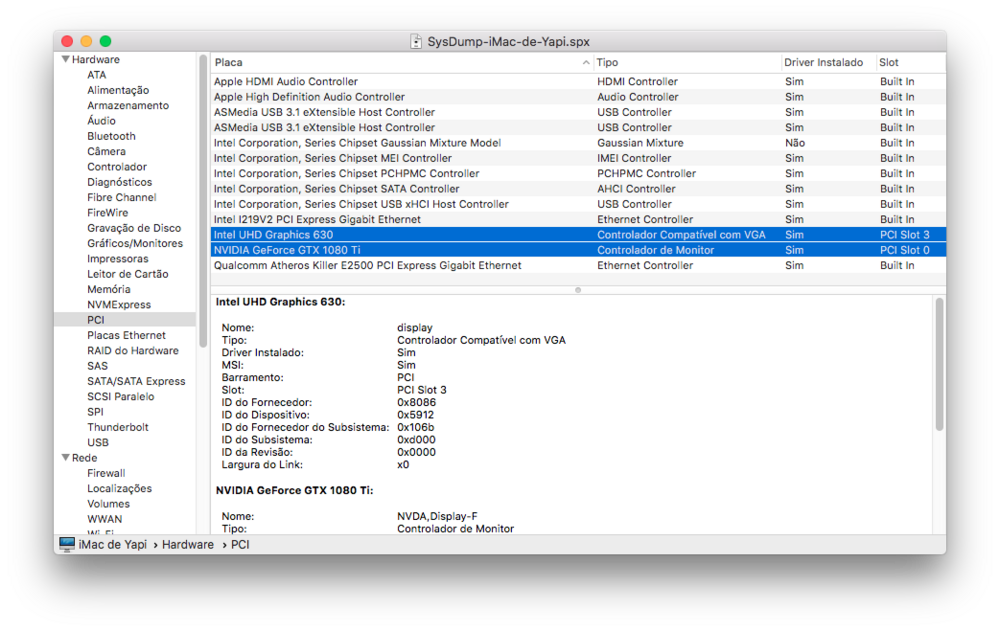The width and height of the screenshot is (1000, 631).
Task: Click Hardware in the bottom path bar
Action: 188,545
